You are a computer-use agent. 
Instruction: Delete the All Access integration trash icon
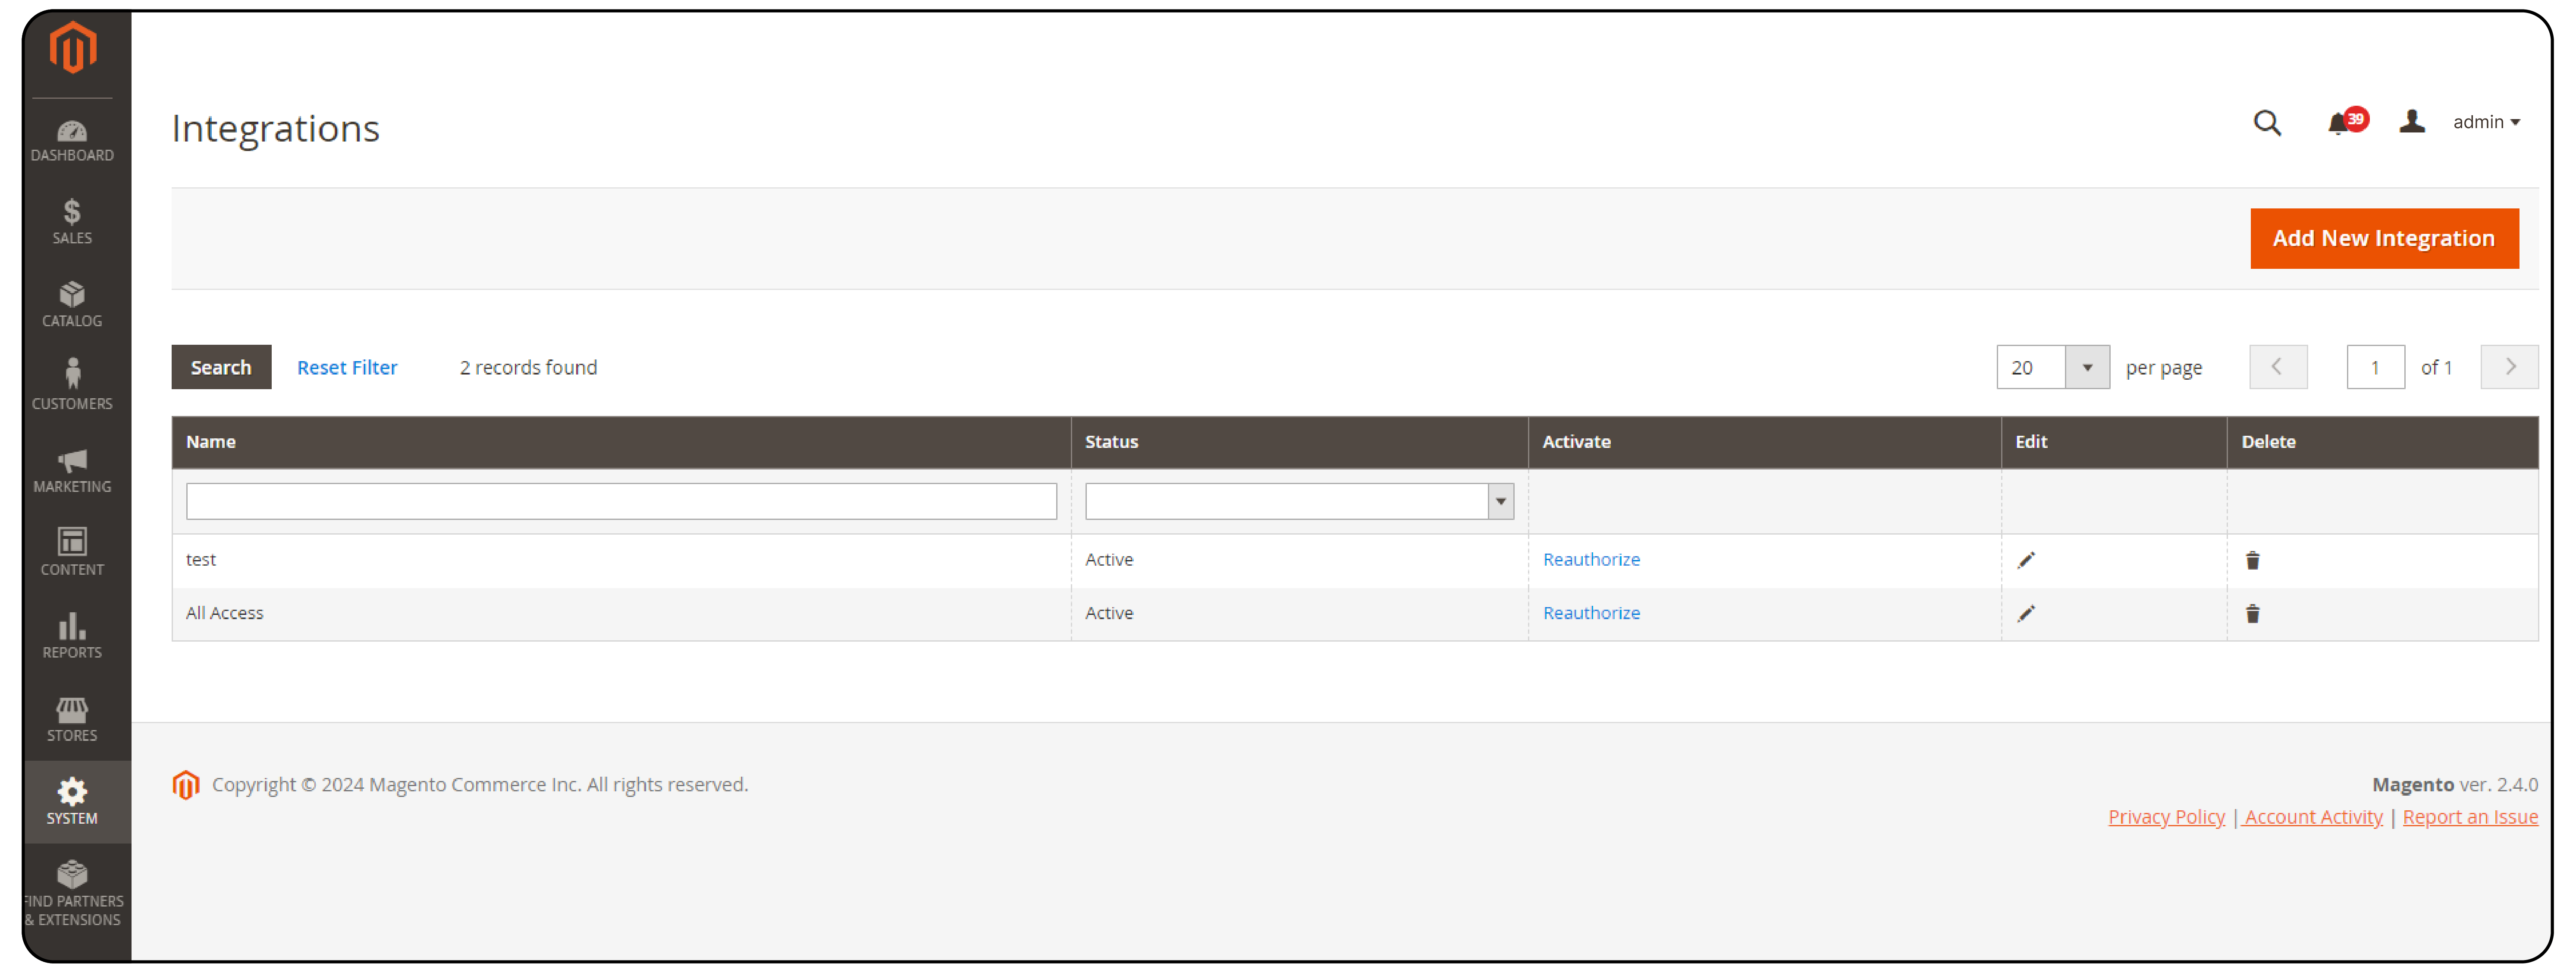(2252, 613)
